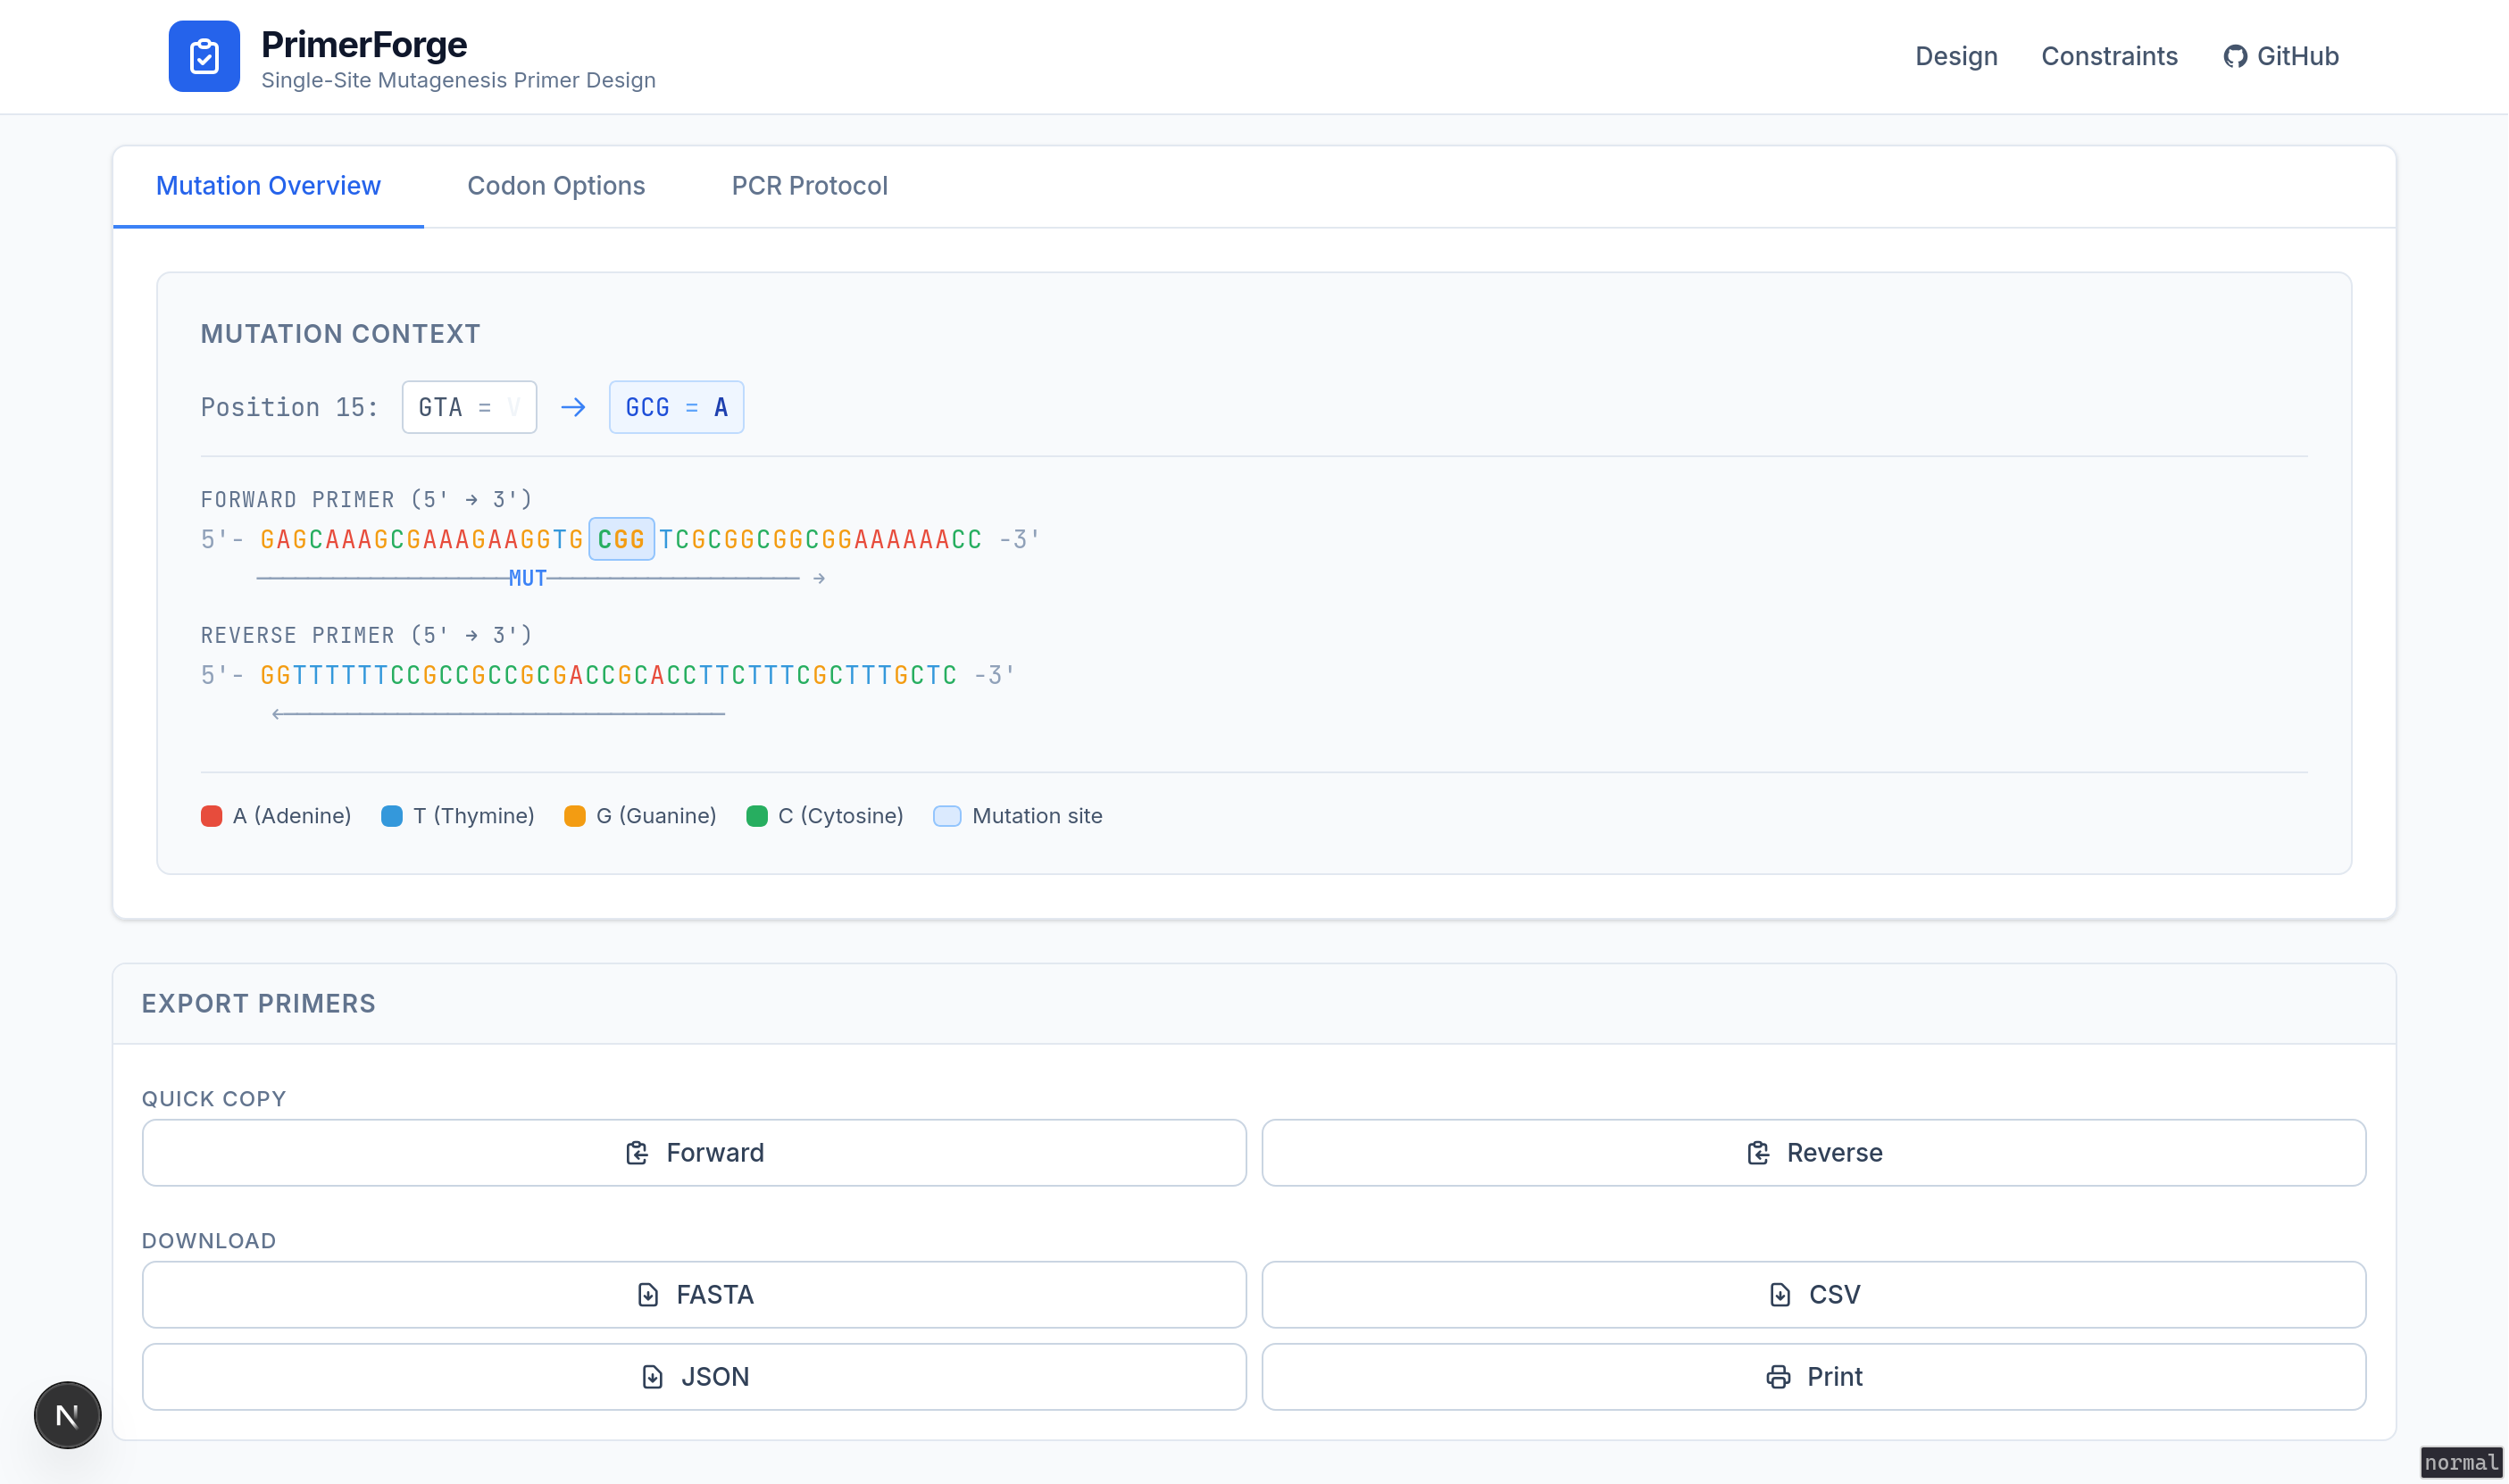Click the GitHub octocat icon

[x=2235, y=56]
